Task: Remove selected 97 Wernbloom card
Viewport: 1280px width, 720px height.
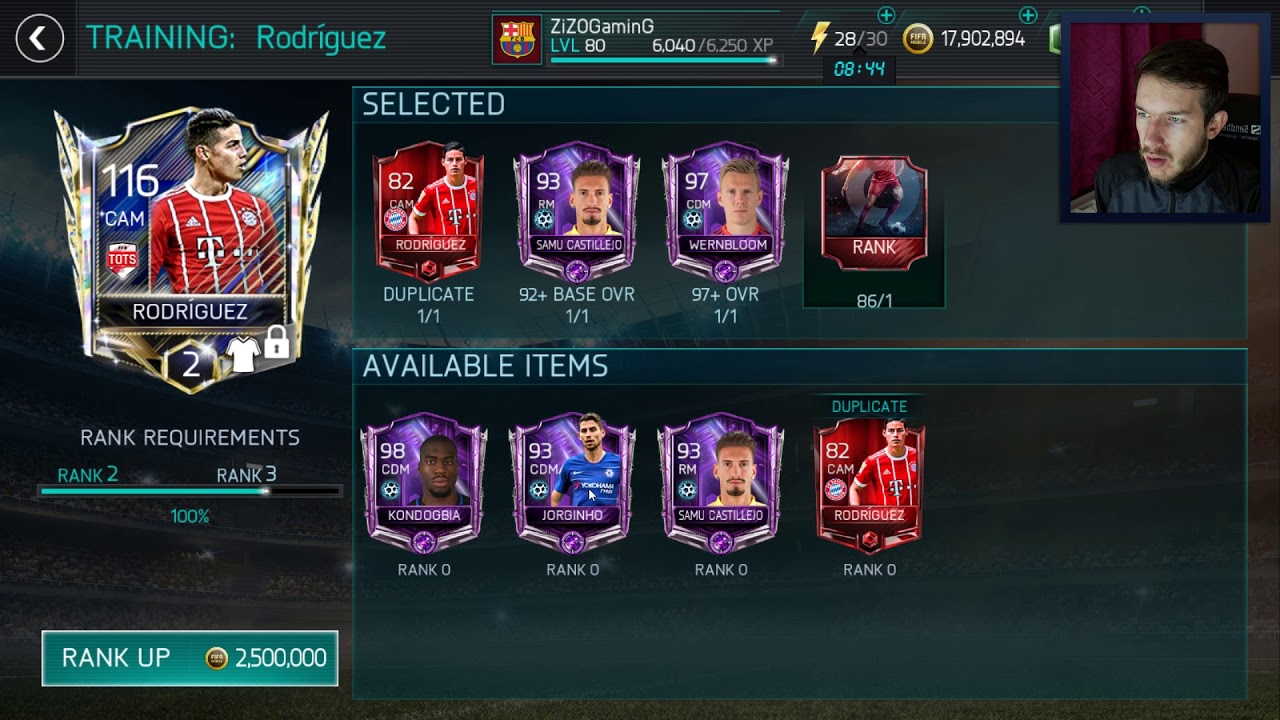Action: [725, 212]
